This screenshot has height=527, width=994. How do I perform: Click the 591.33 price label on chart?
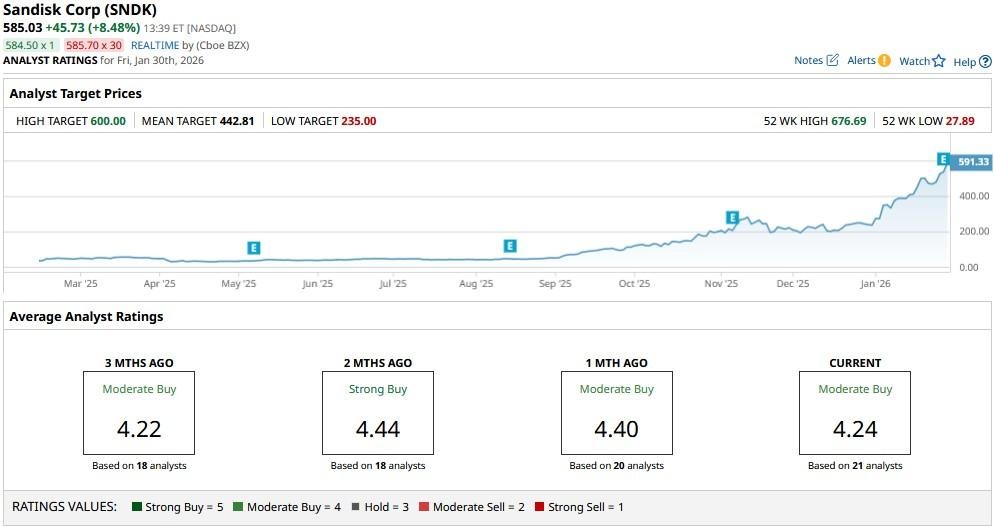pos(972,162)
